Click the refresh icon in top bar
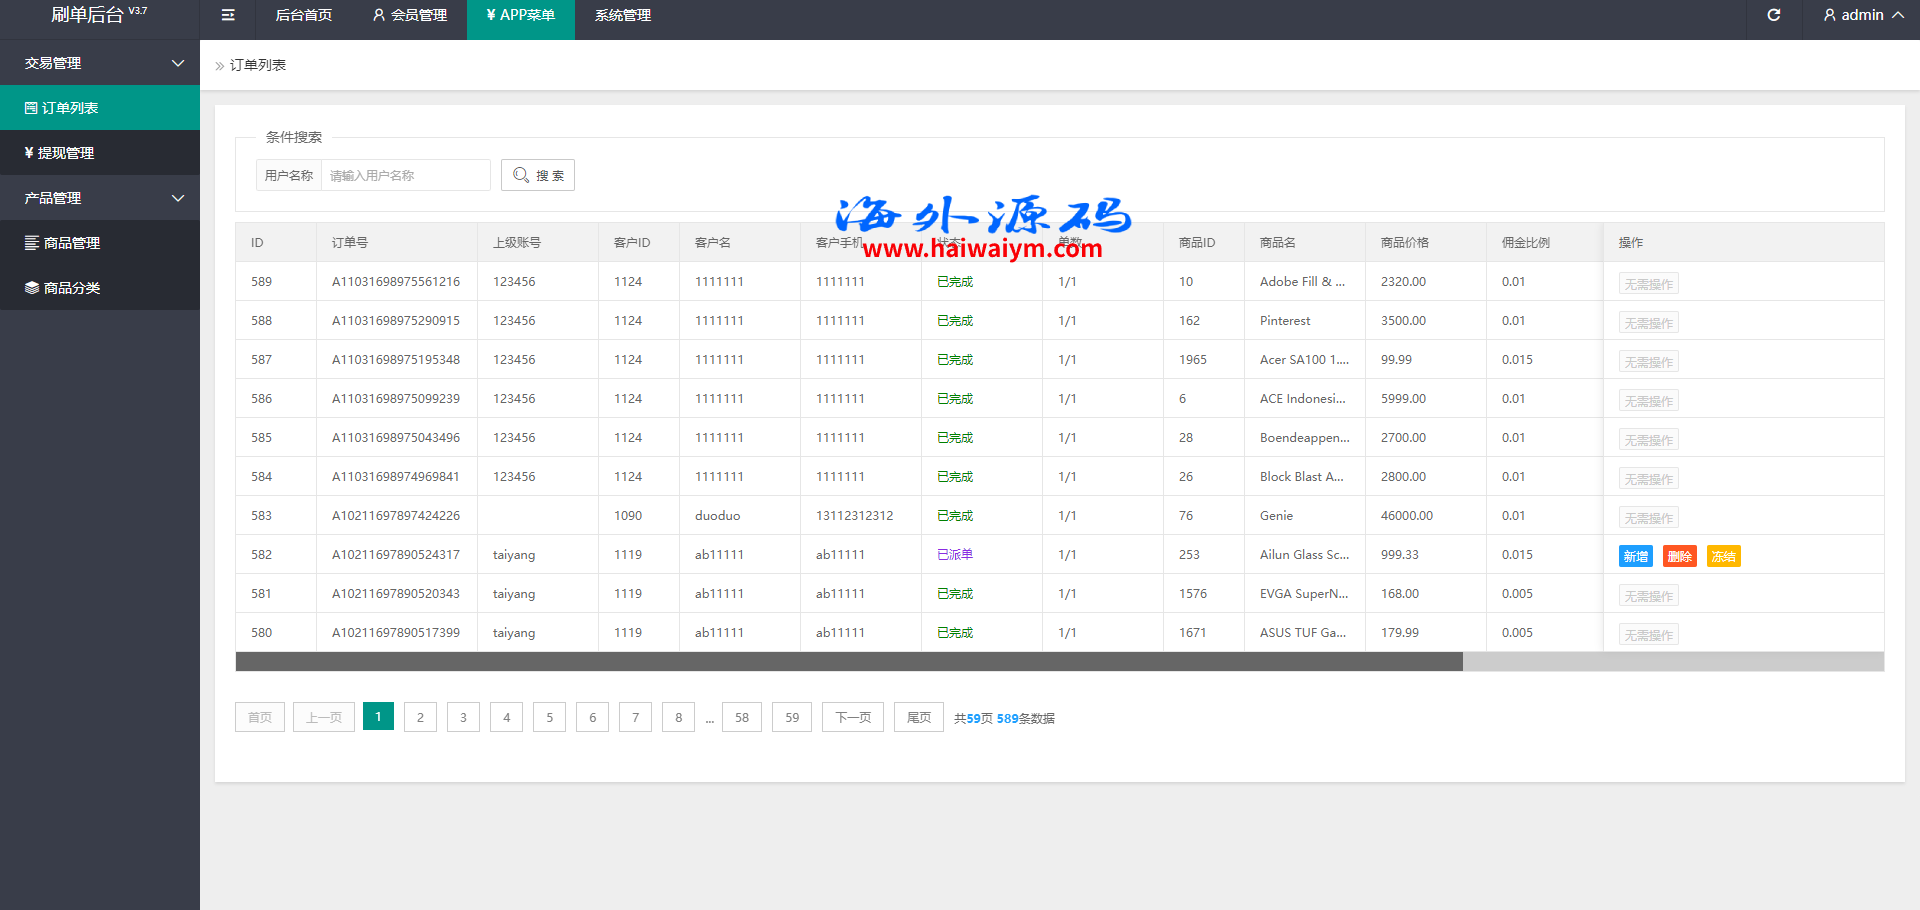This screenshot has height=910, width=1920. (x=1773, y=15)
